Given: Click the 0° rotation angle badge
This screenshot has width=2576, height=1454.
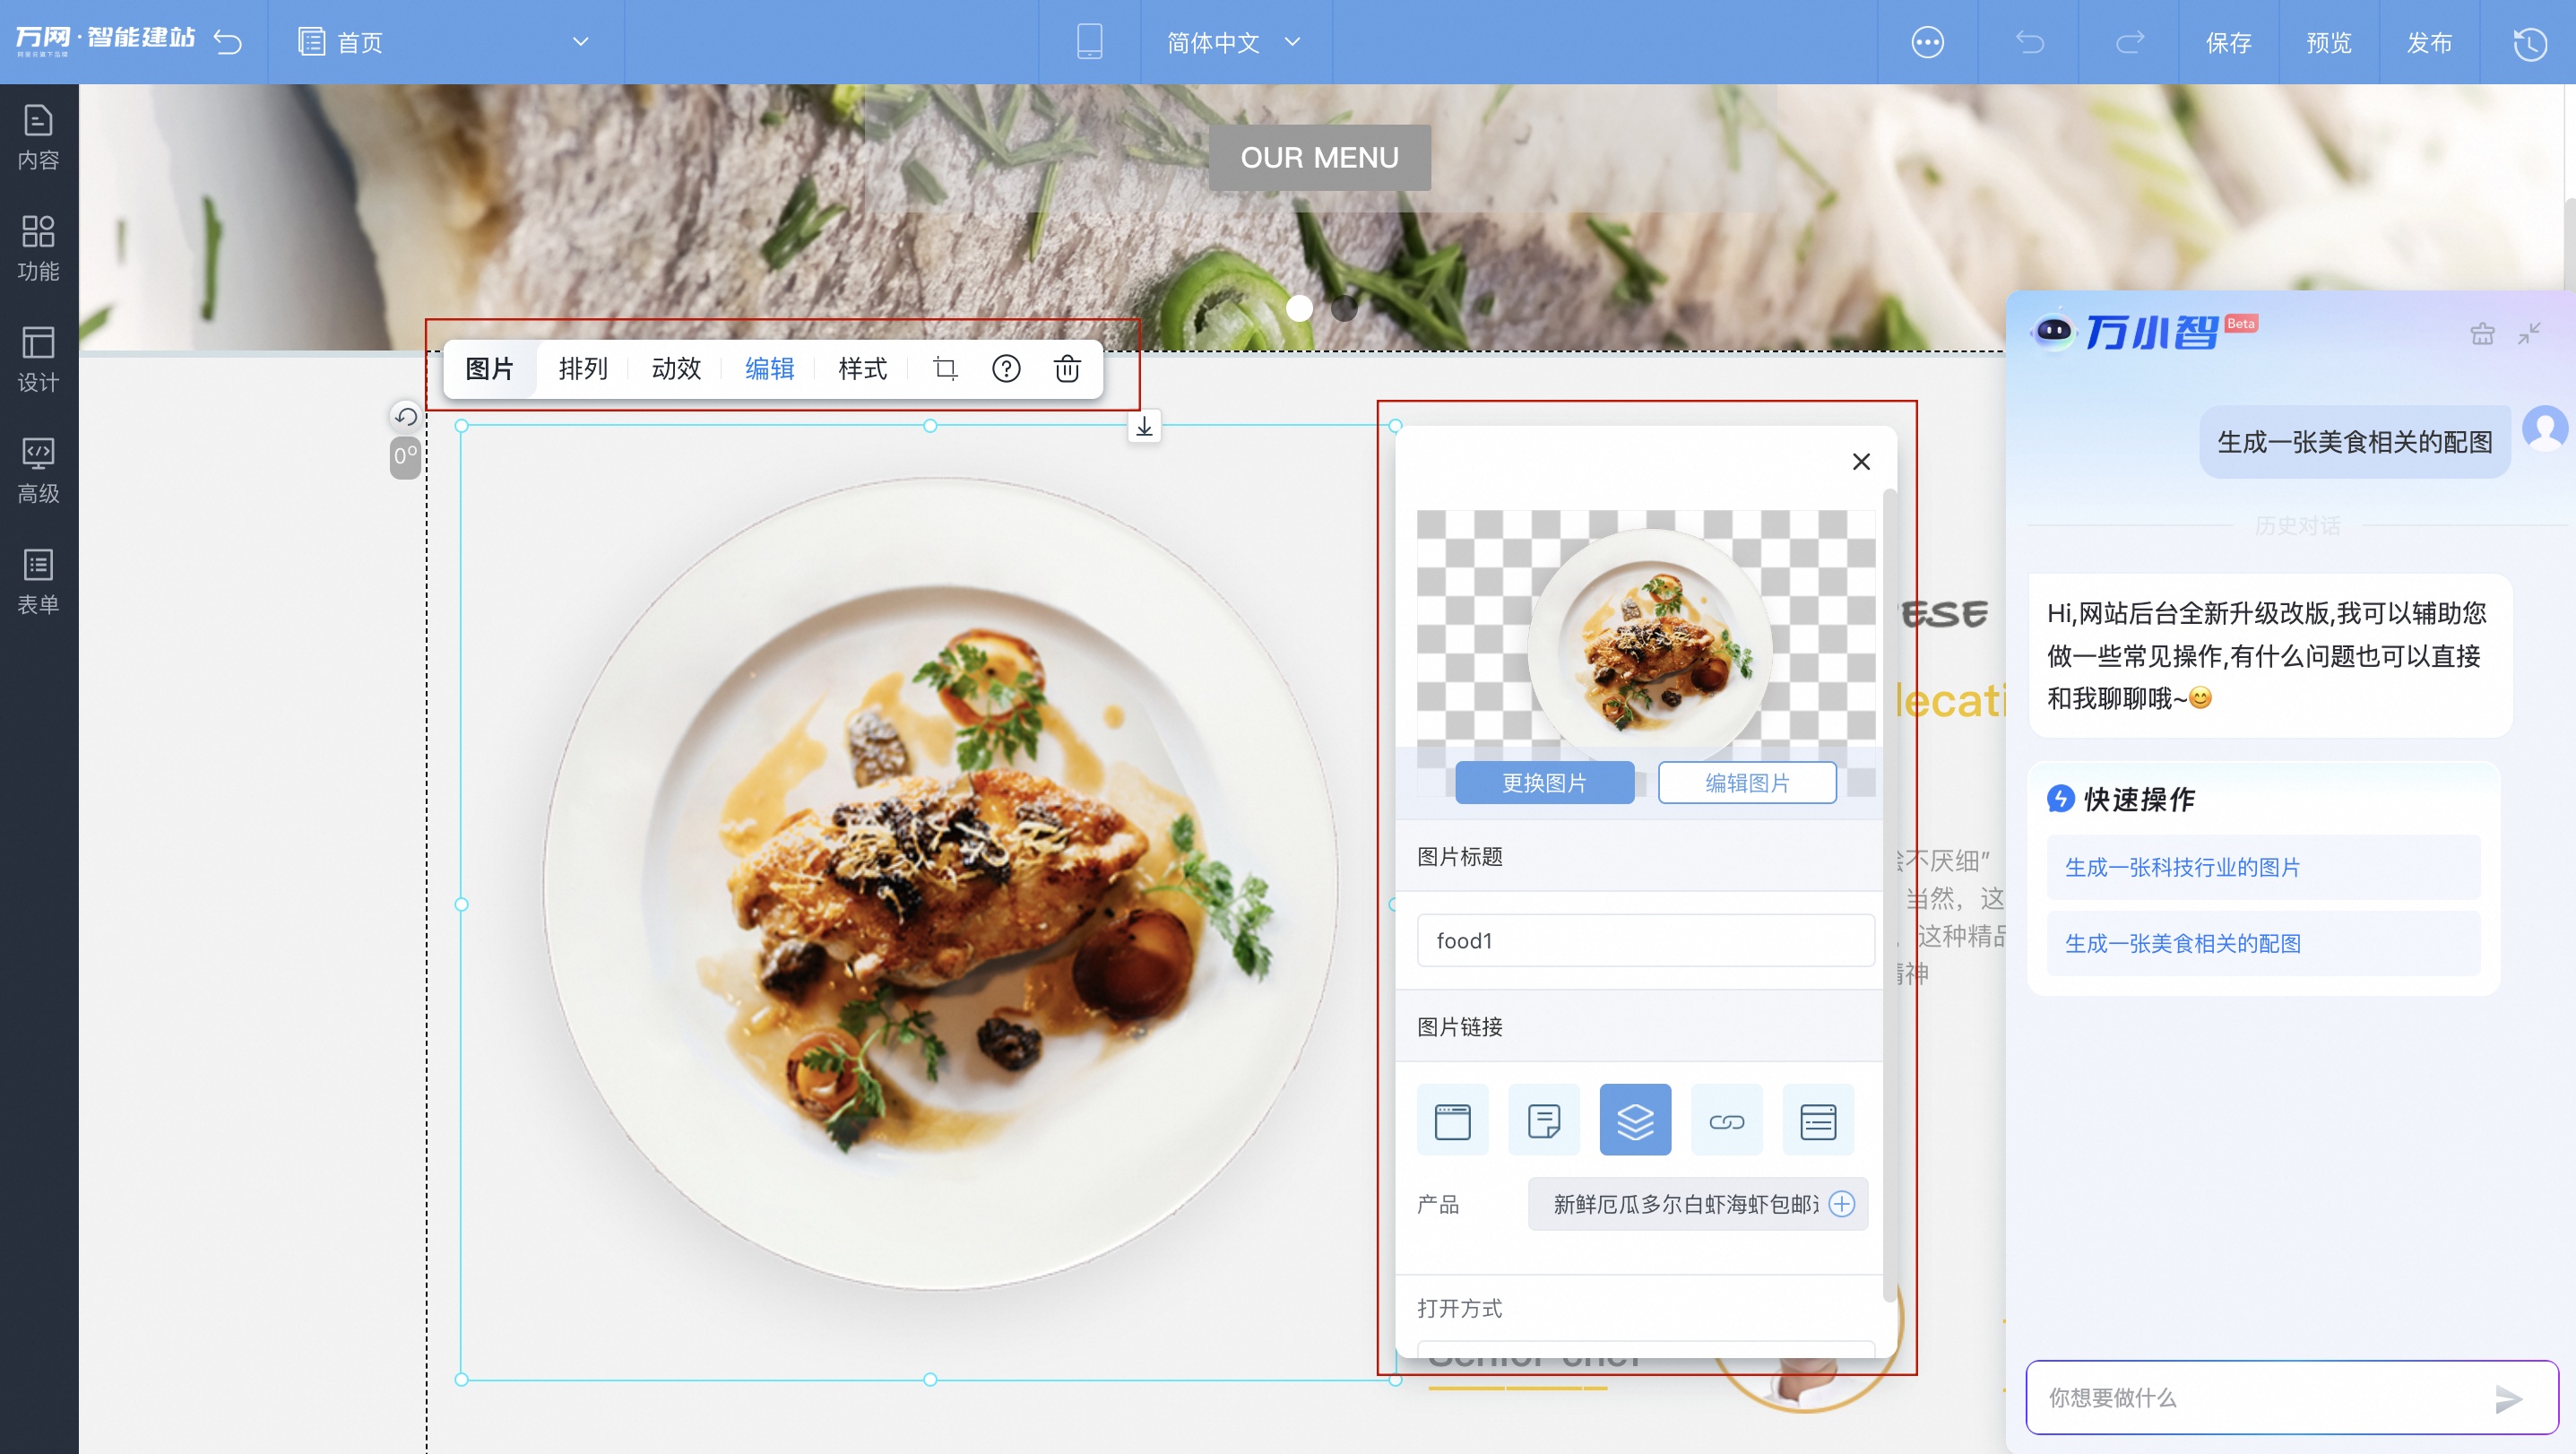Looking at the screenshot, I should (x=405, y=457).
